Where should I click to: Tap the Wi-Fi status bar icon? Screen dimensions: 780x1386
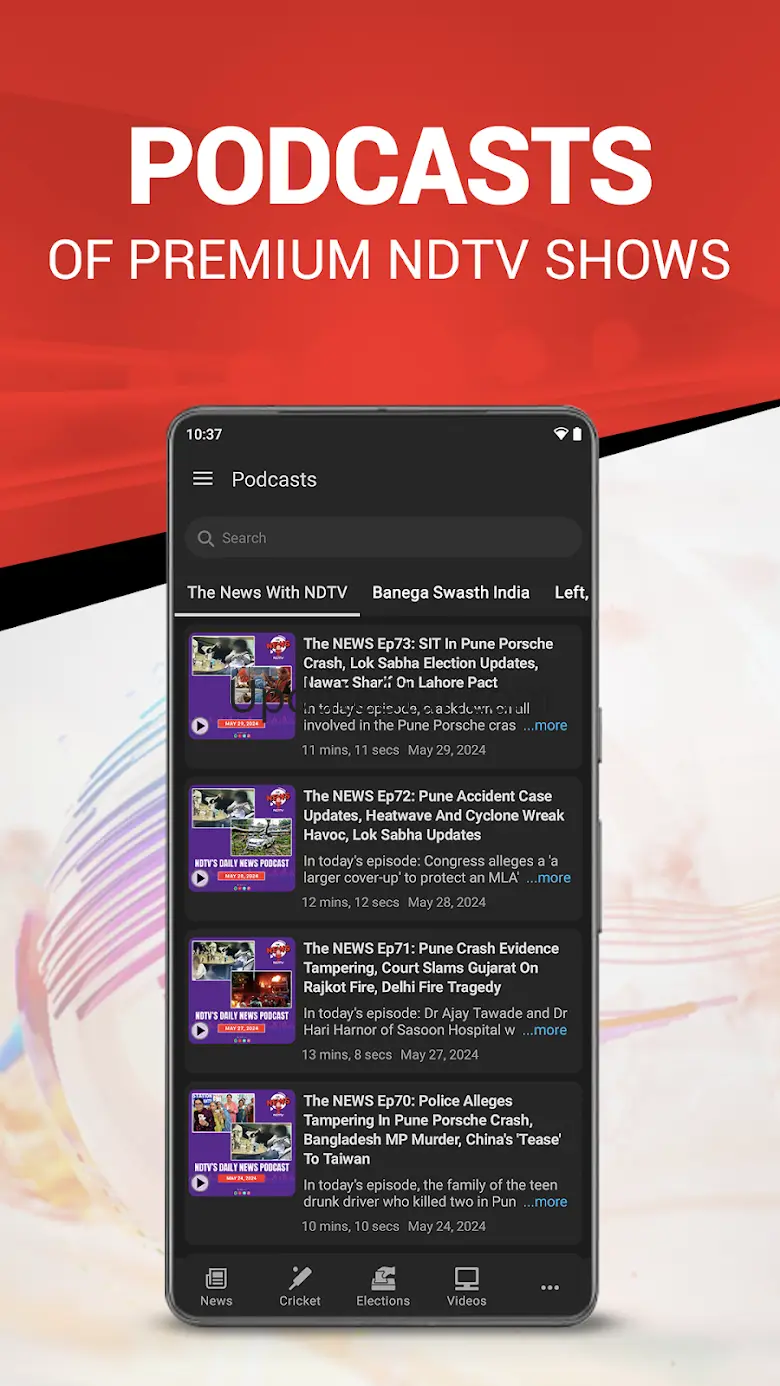click(561, 434)
